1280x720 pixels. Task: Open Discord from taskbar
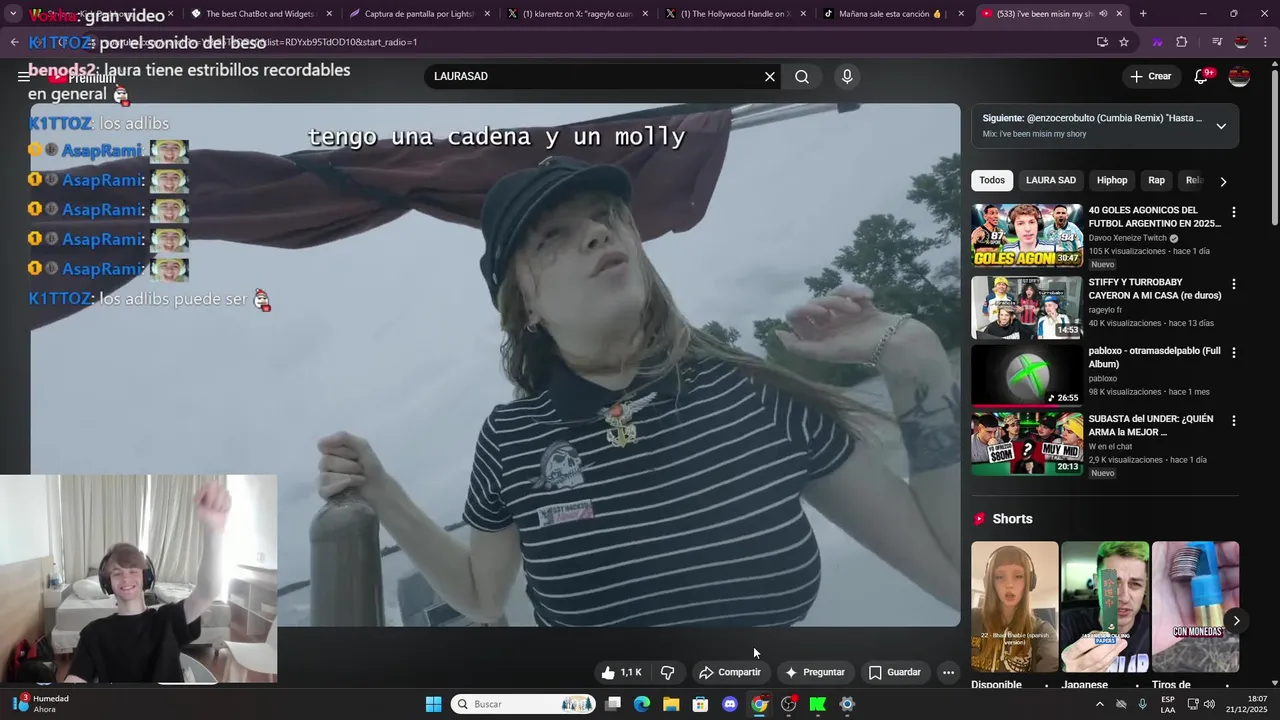tap(730, 704)
